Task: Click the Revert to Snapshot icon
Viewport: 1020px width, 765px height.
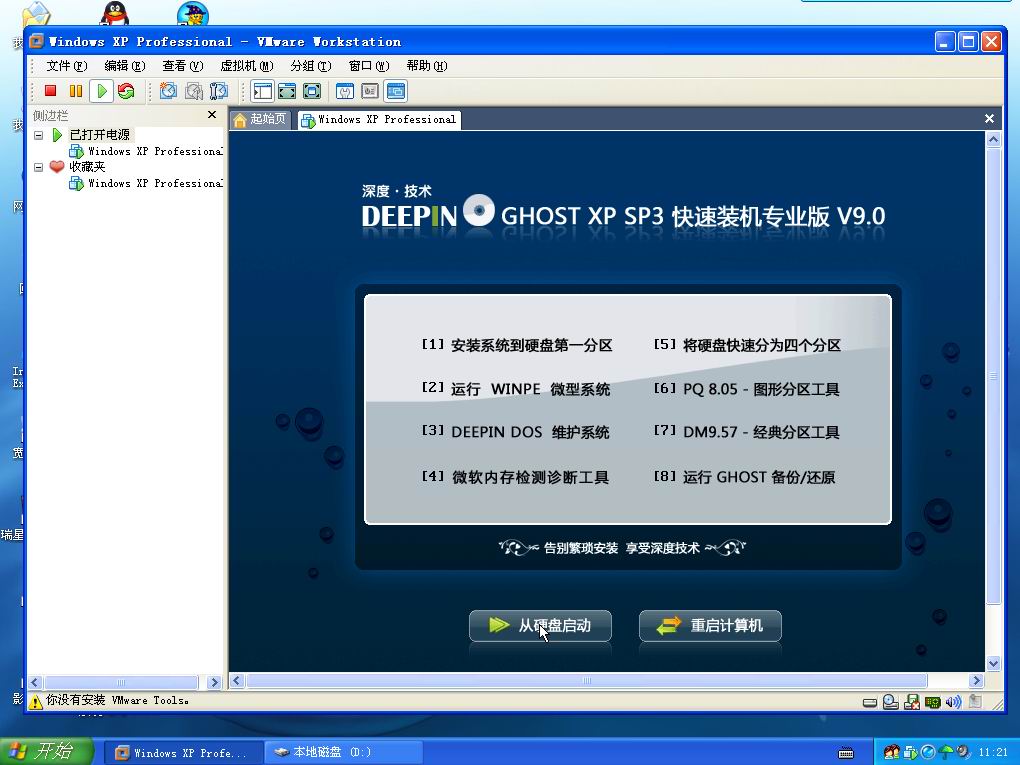Action: click(193, 91)
